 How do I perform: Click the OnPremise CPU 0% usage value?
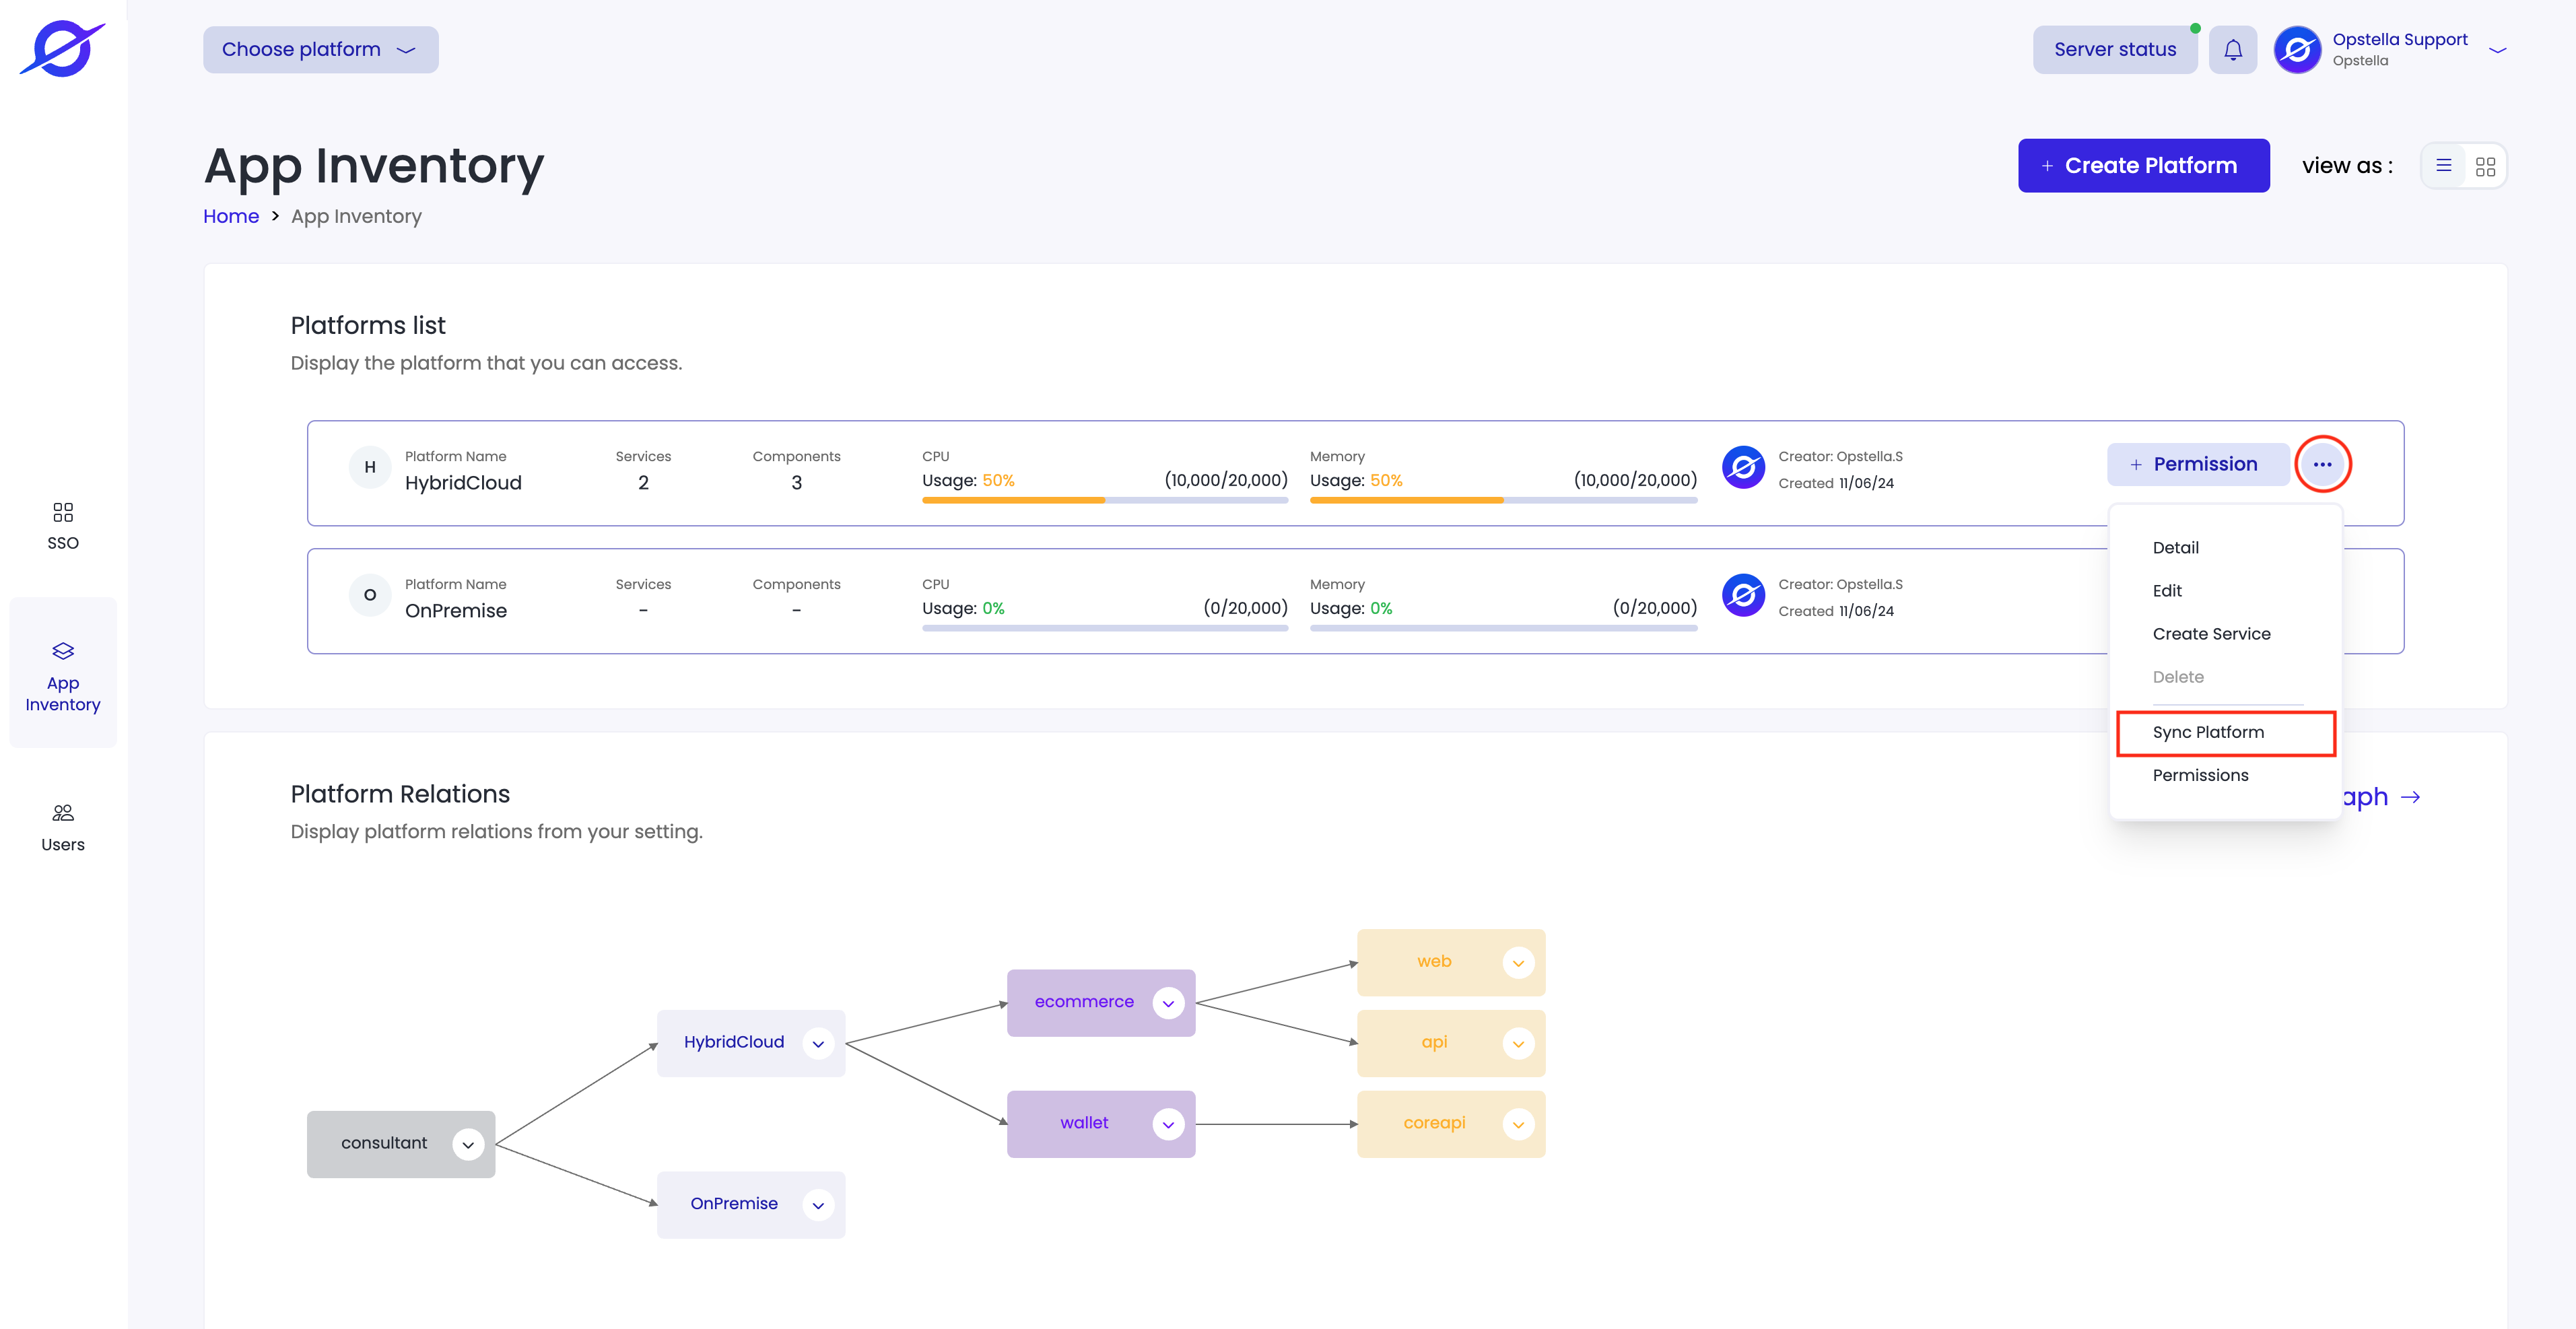(x=993, y=608)
